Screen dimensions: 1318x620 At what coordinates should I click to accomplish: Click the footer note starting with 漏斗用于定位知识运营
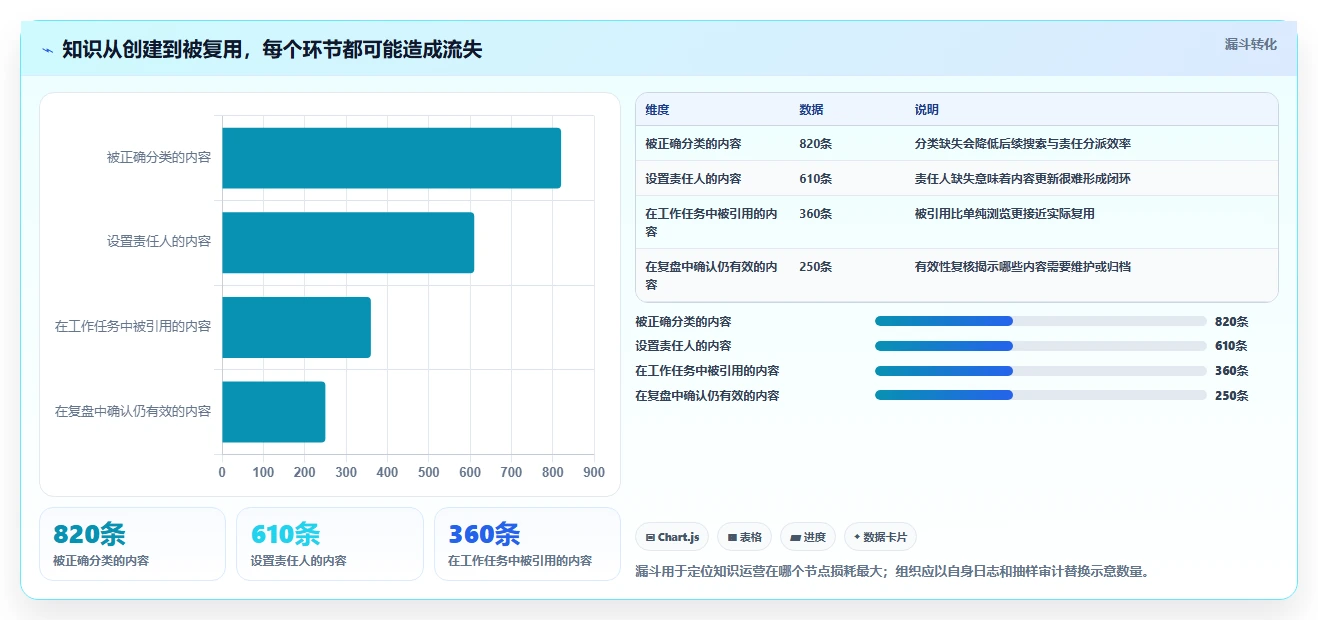[x=892, y=572]
